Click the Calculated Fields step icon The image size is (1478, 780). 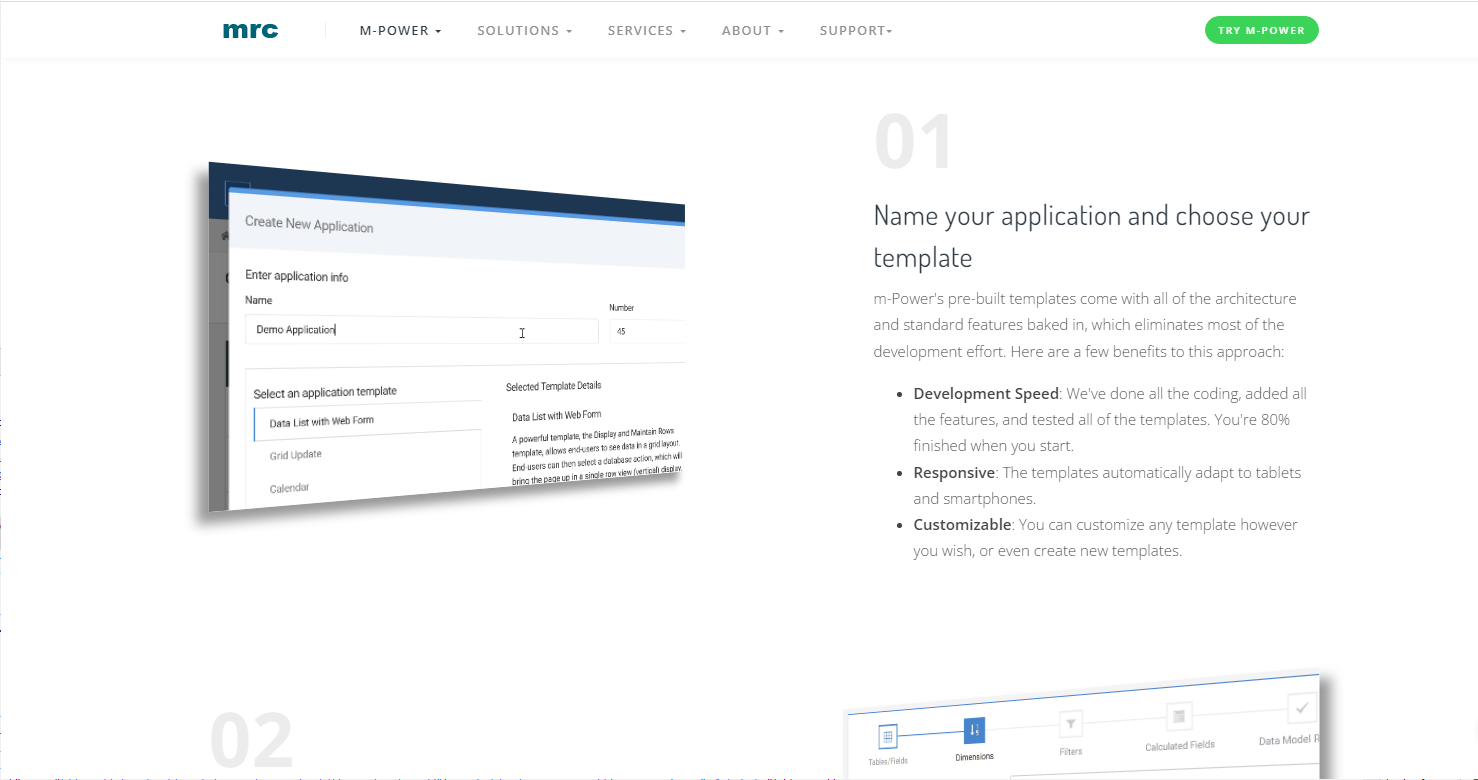click(x=1179, y=716)
